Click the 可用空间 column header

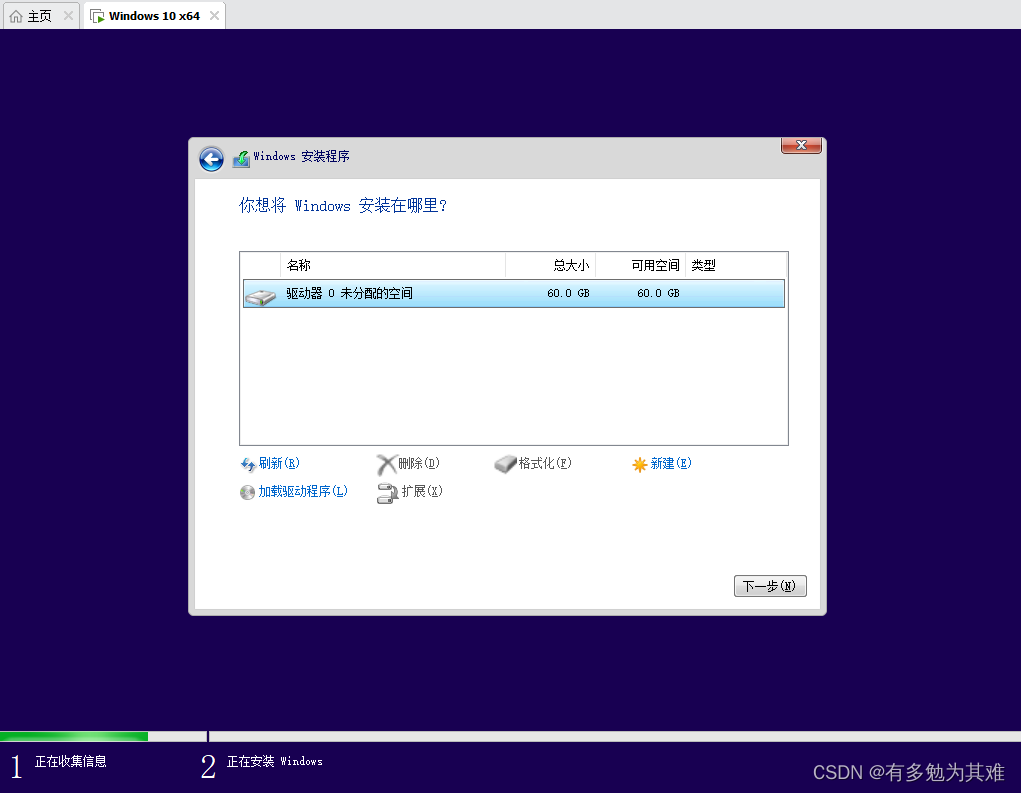tap(640, 266)
